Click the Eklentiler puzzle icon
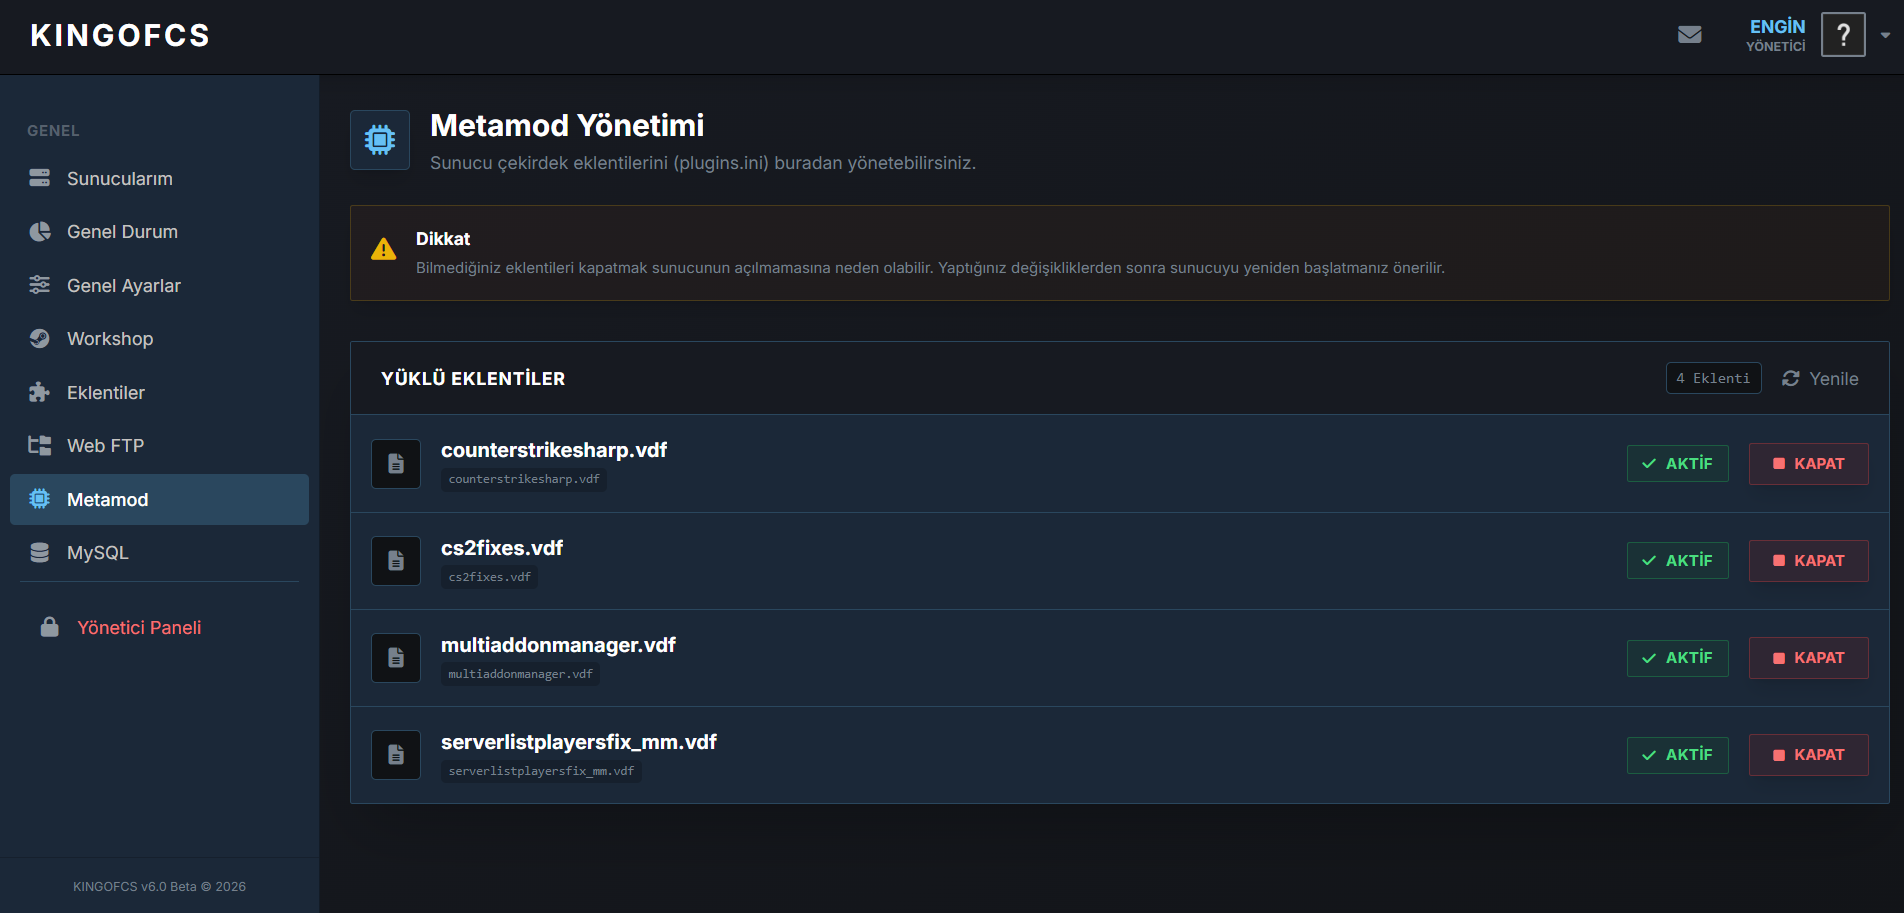This screenshot has height=913, width=1904. point(40,392)
